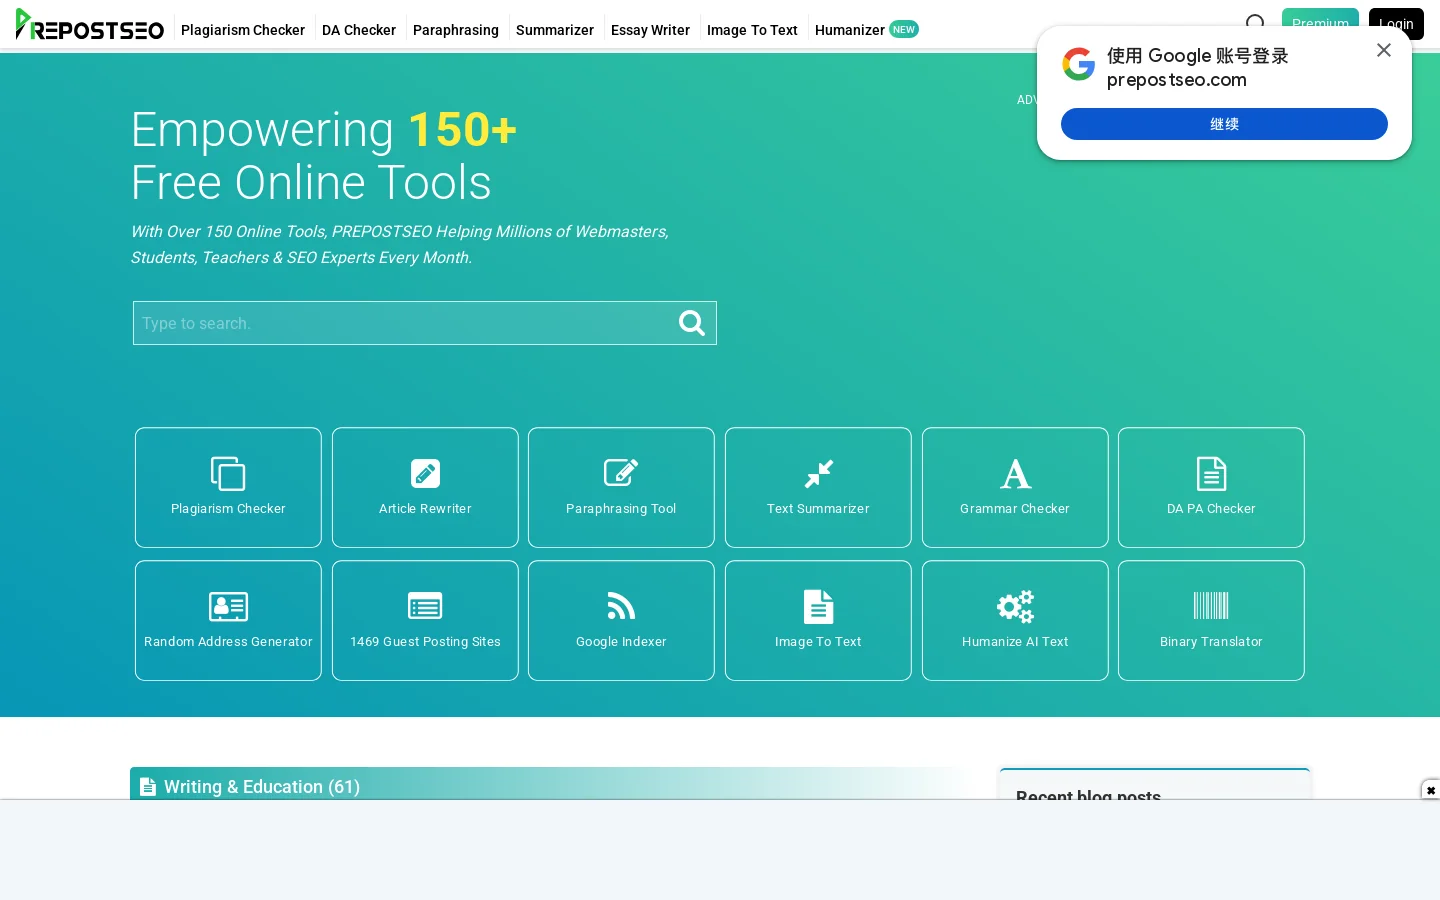Continue with Google sign-in using the blue button
The height and width of the screenshot is (900, 1440).
(1224, 124)
